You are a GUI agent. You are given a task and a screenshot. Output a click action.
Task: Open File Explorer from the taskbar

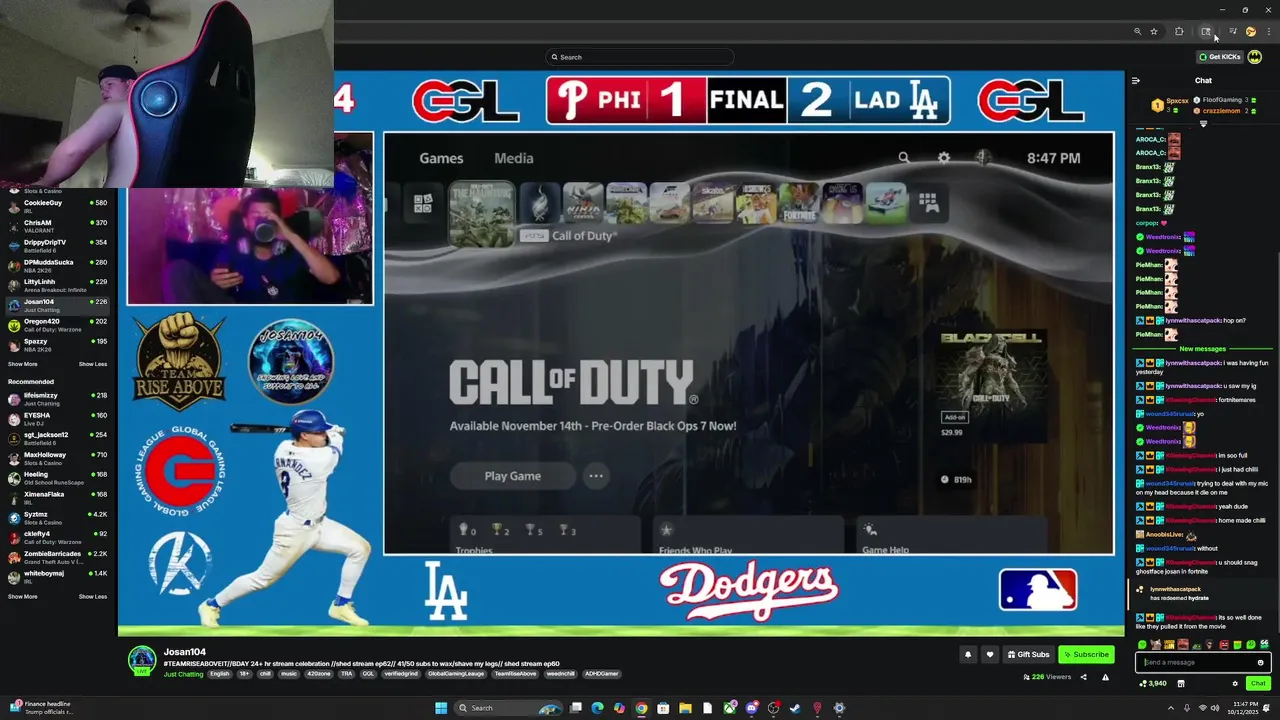tap(685, 708)
